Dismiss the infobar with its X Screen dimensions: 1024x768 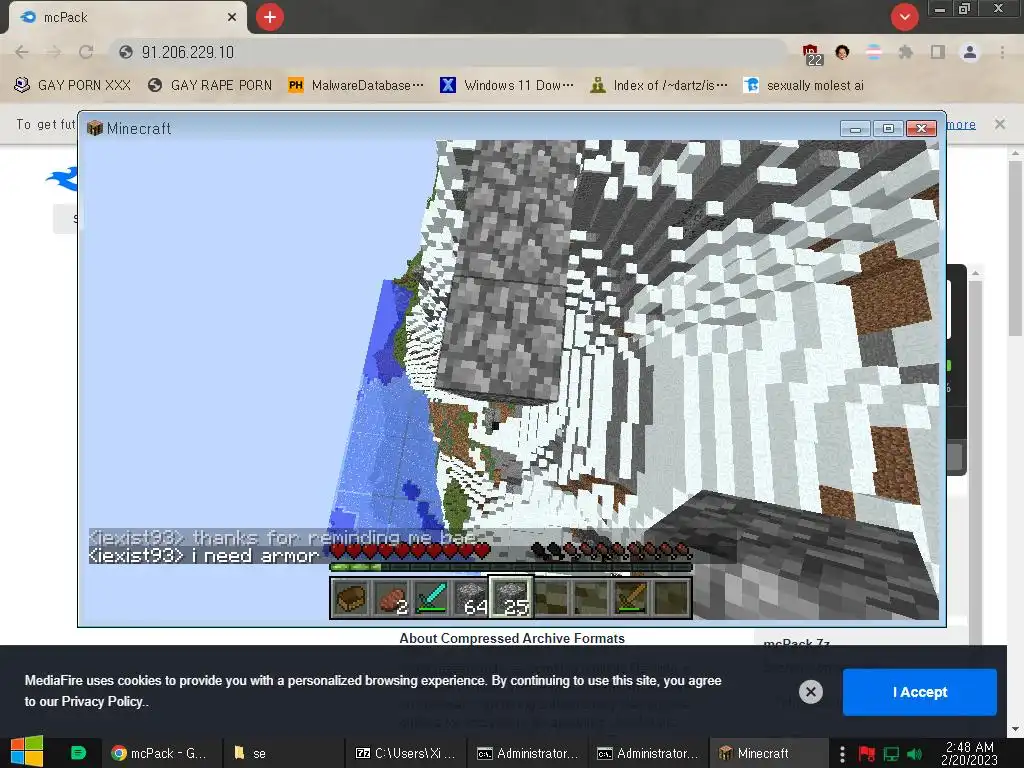[1000, 124]
